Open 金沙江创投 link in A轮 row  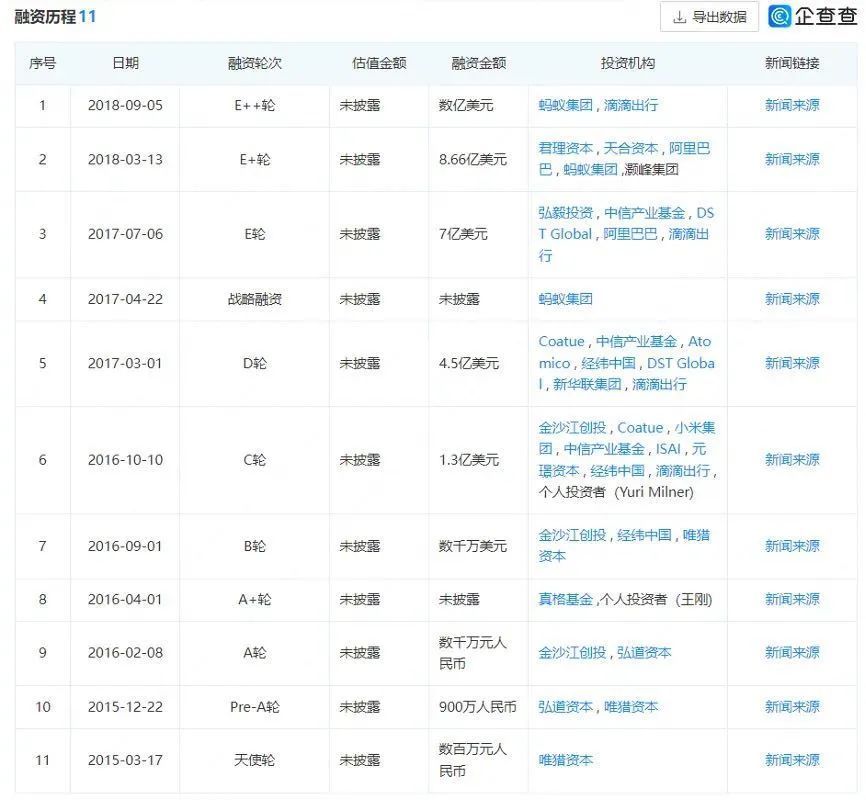point(572,653)
